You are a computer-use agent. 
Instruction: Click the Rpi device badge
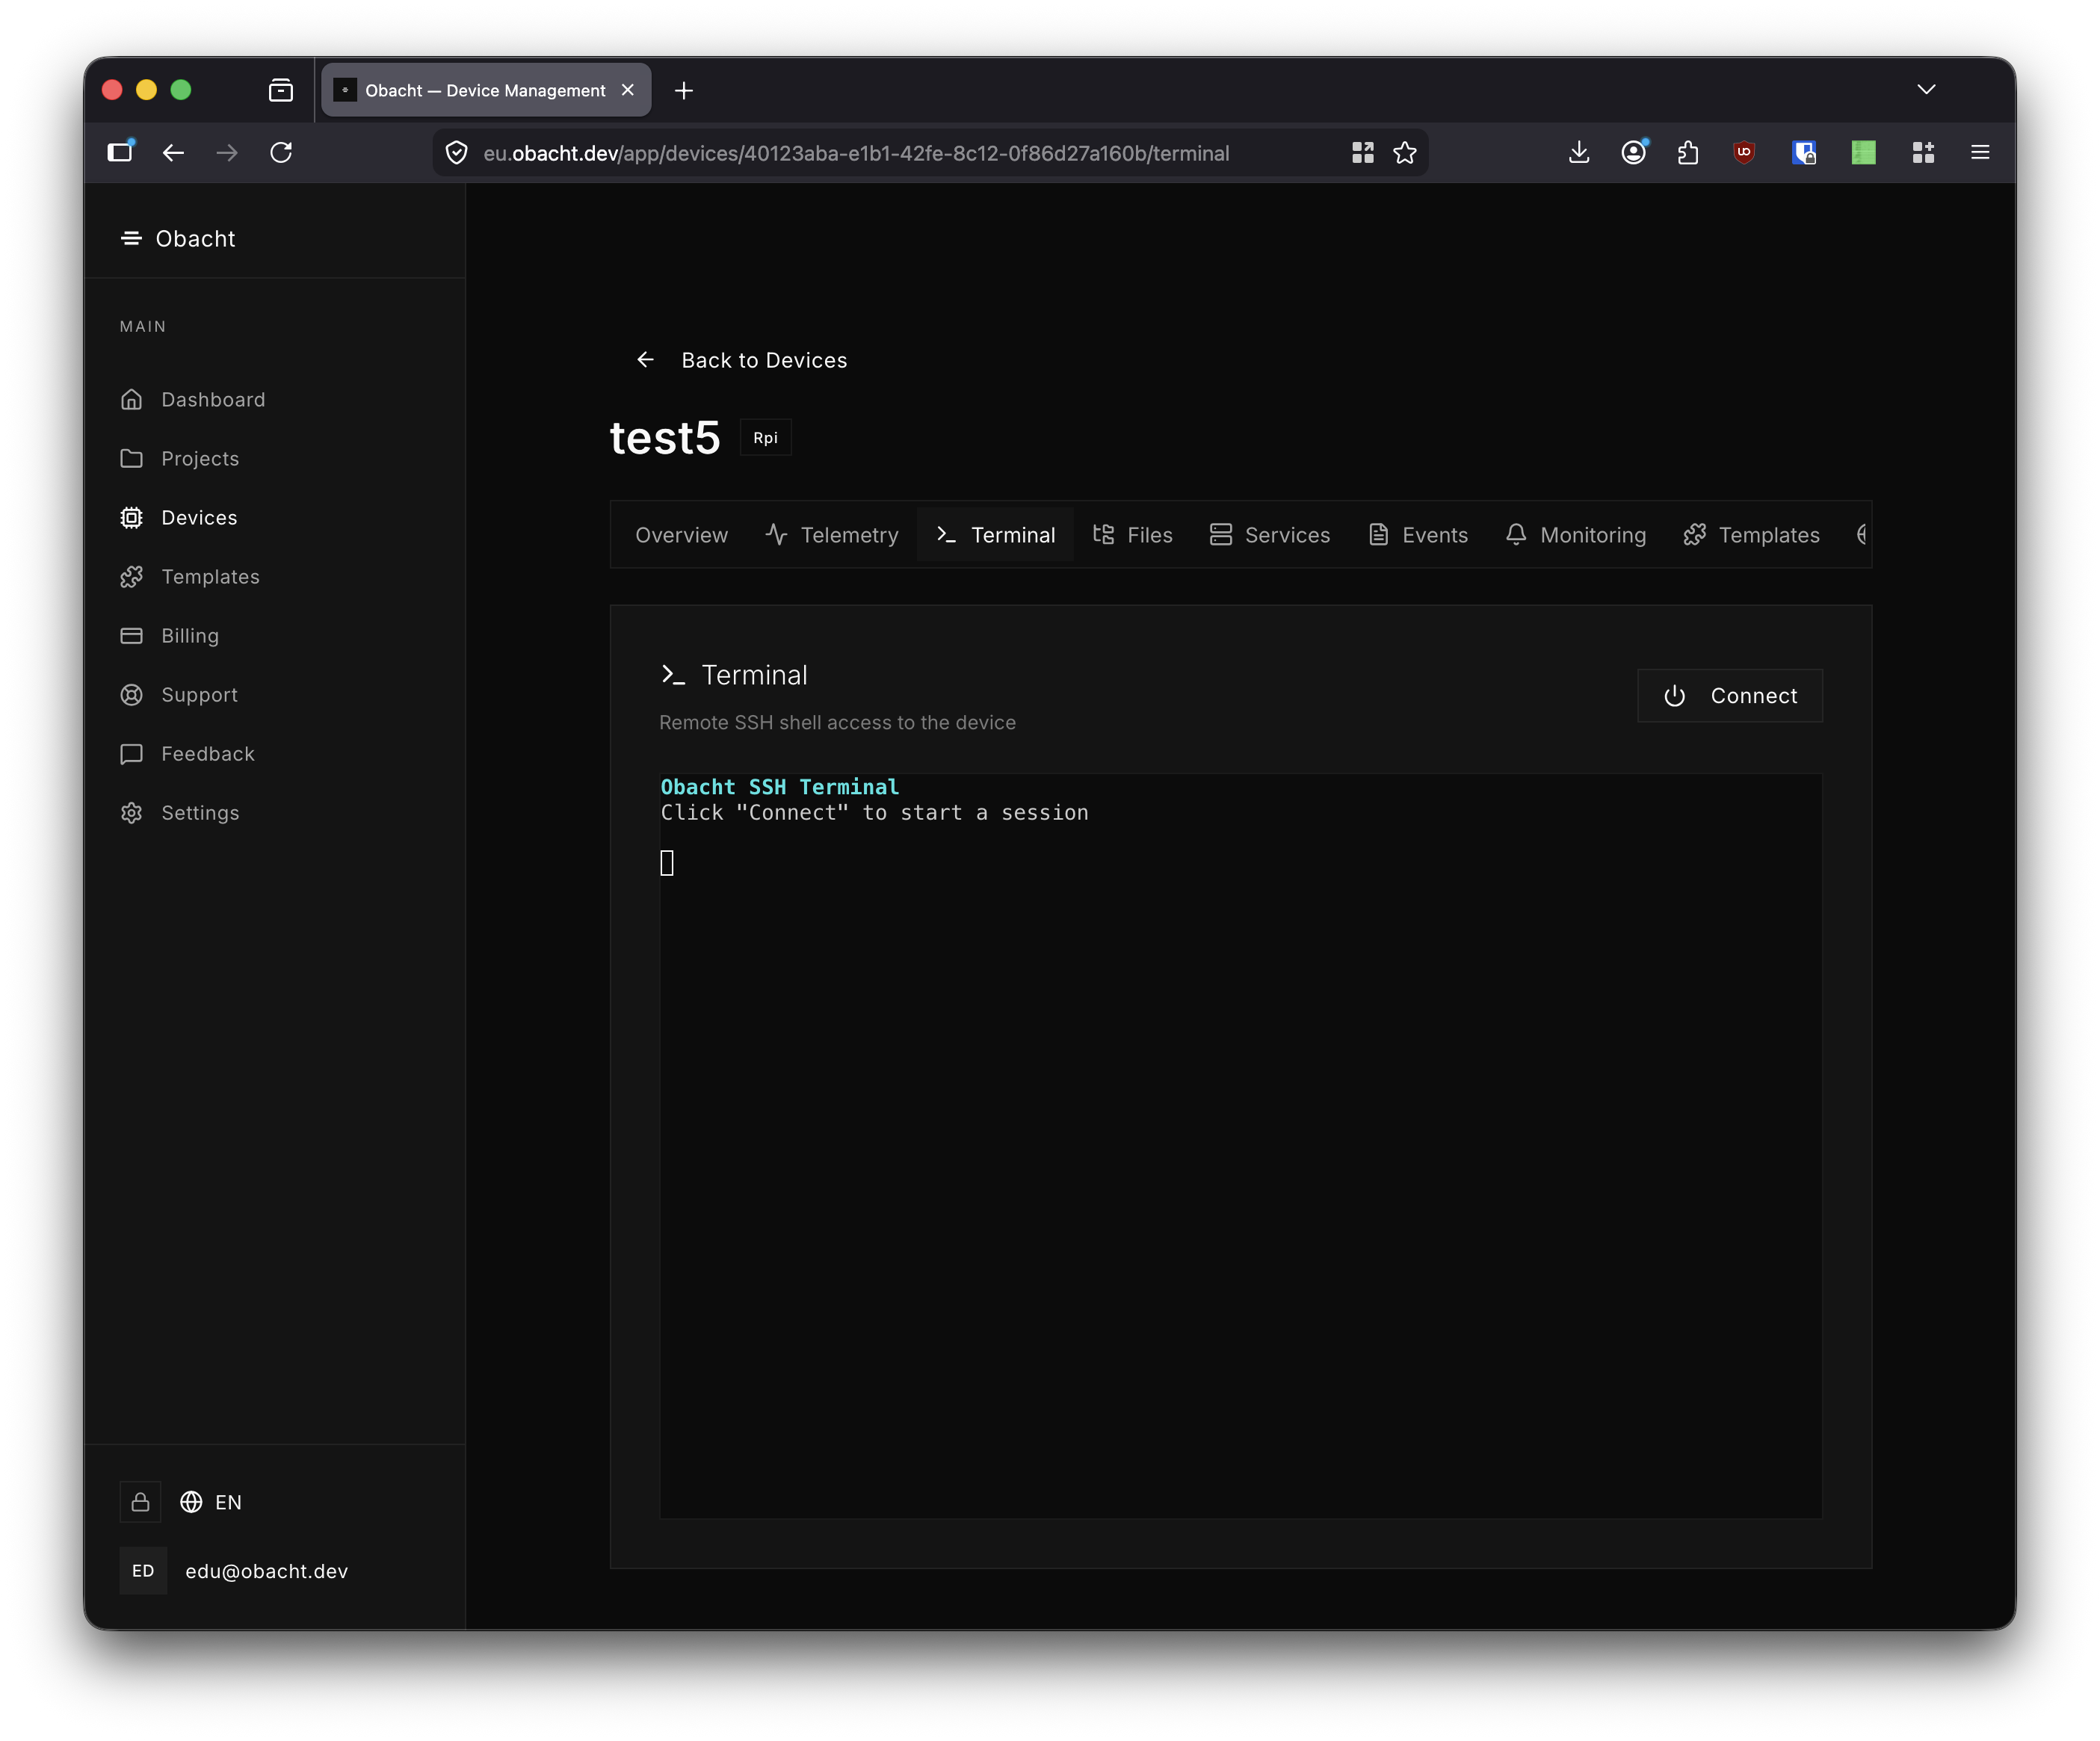coord(765,437)
